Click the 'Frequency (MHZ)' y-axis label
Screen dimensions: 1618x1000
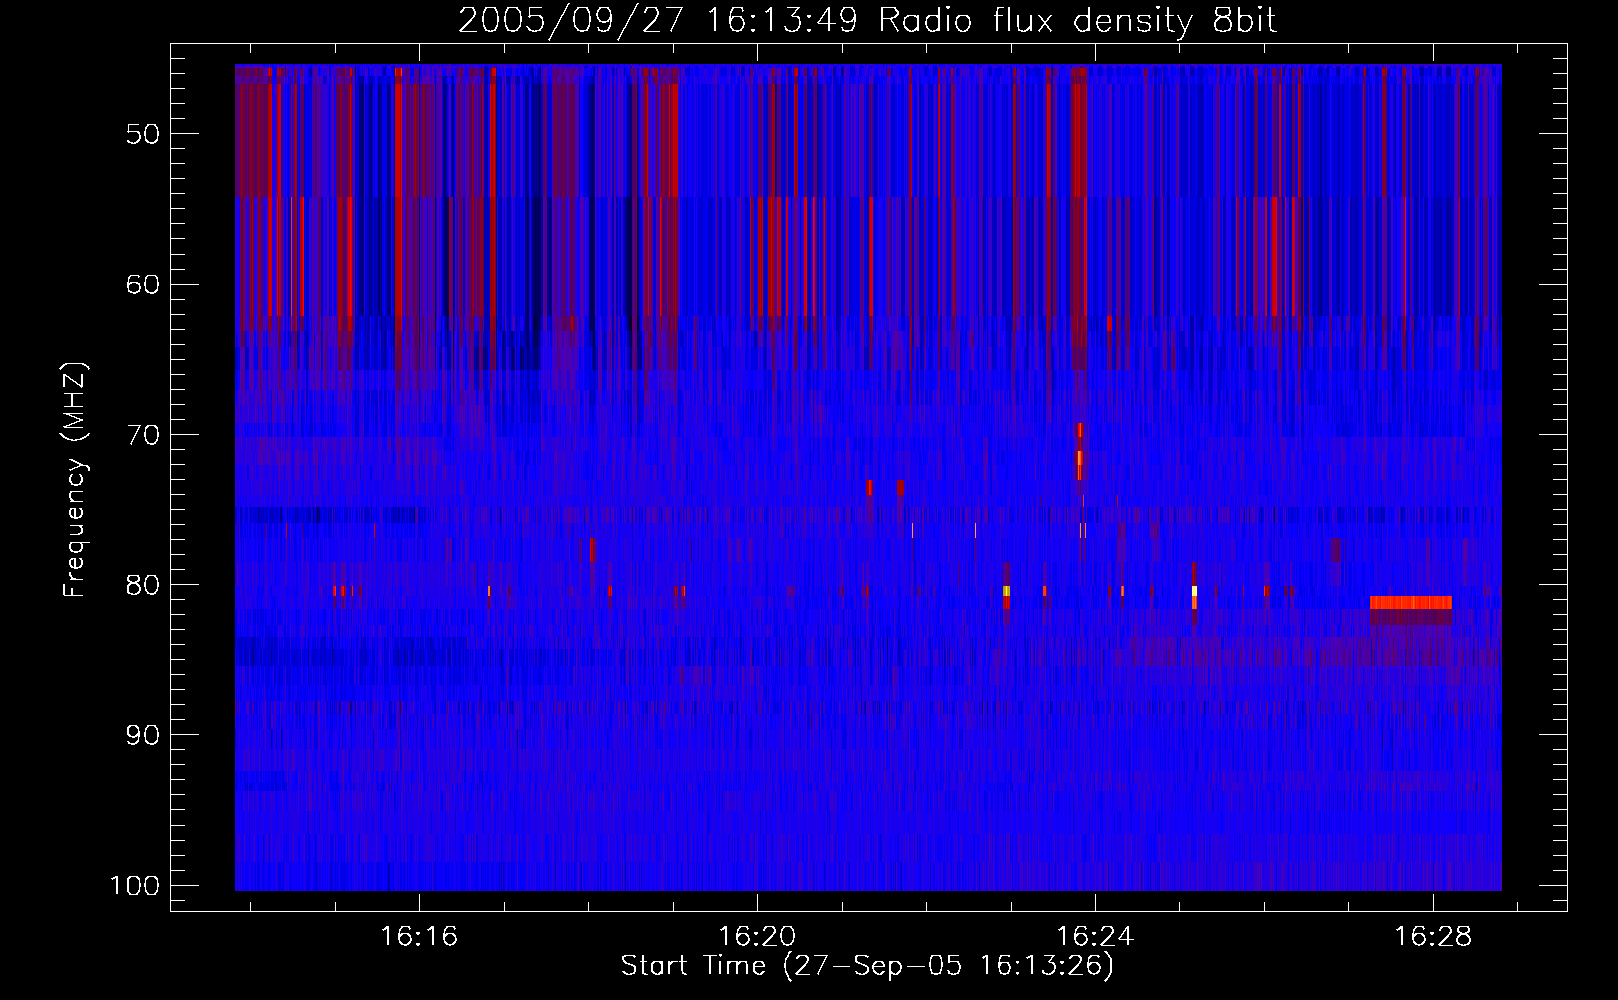point(75,480)
